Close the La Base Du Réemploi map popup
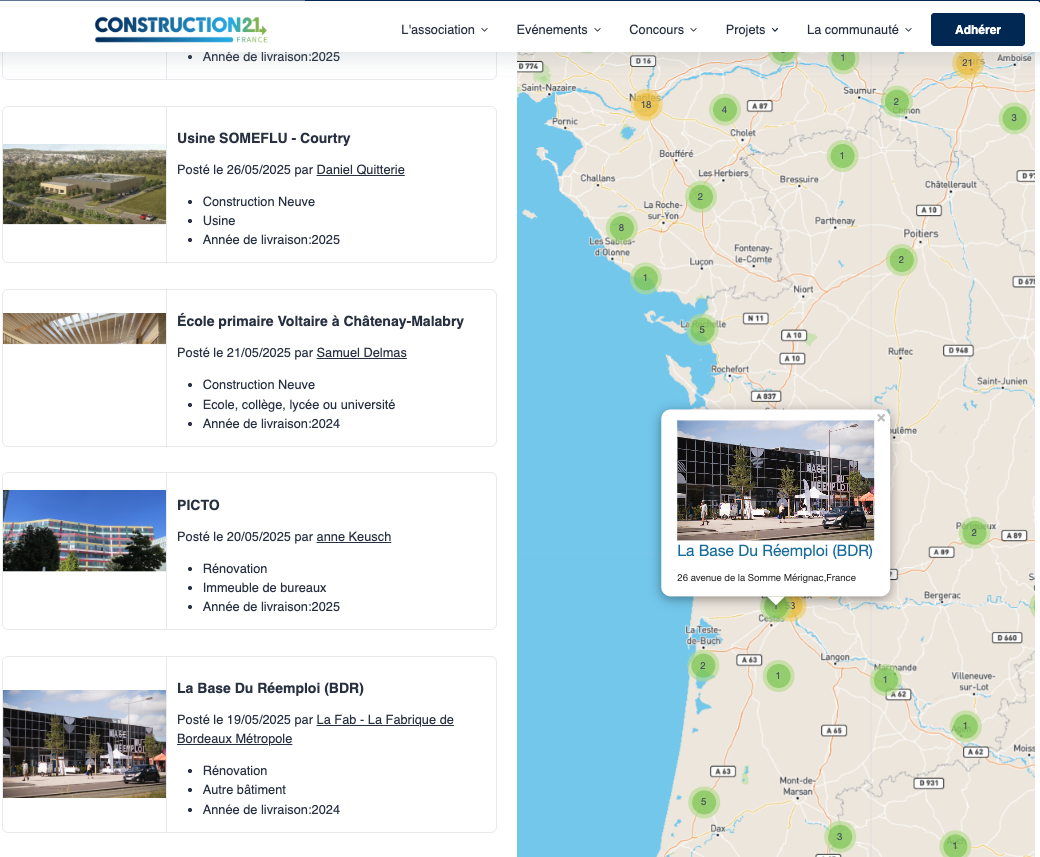The image size is (1040, 857). point(881,418)
